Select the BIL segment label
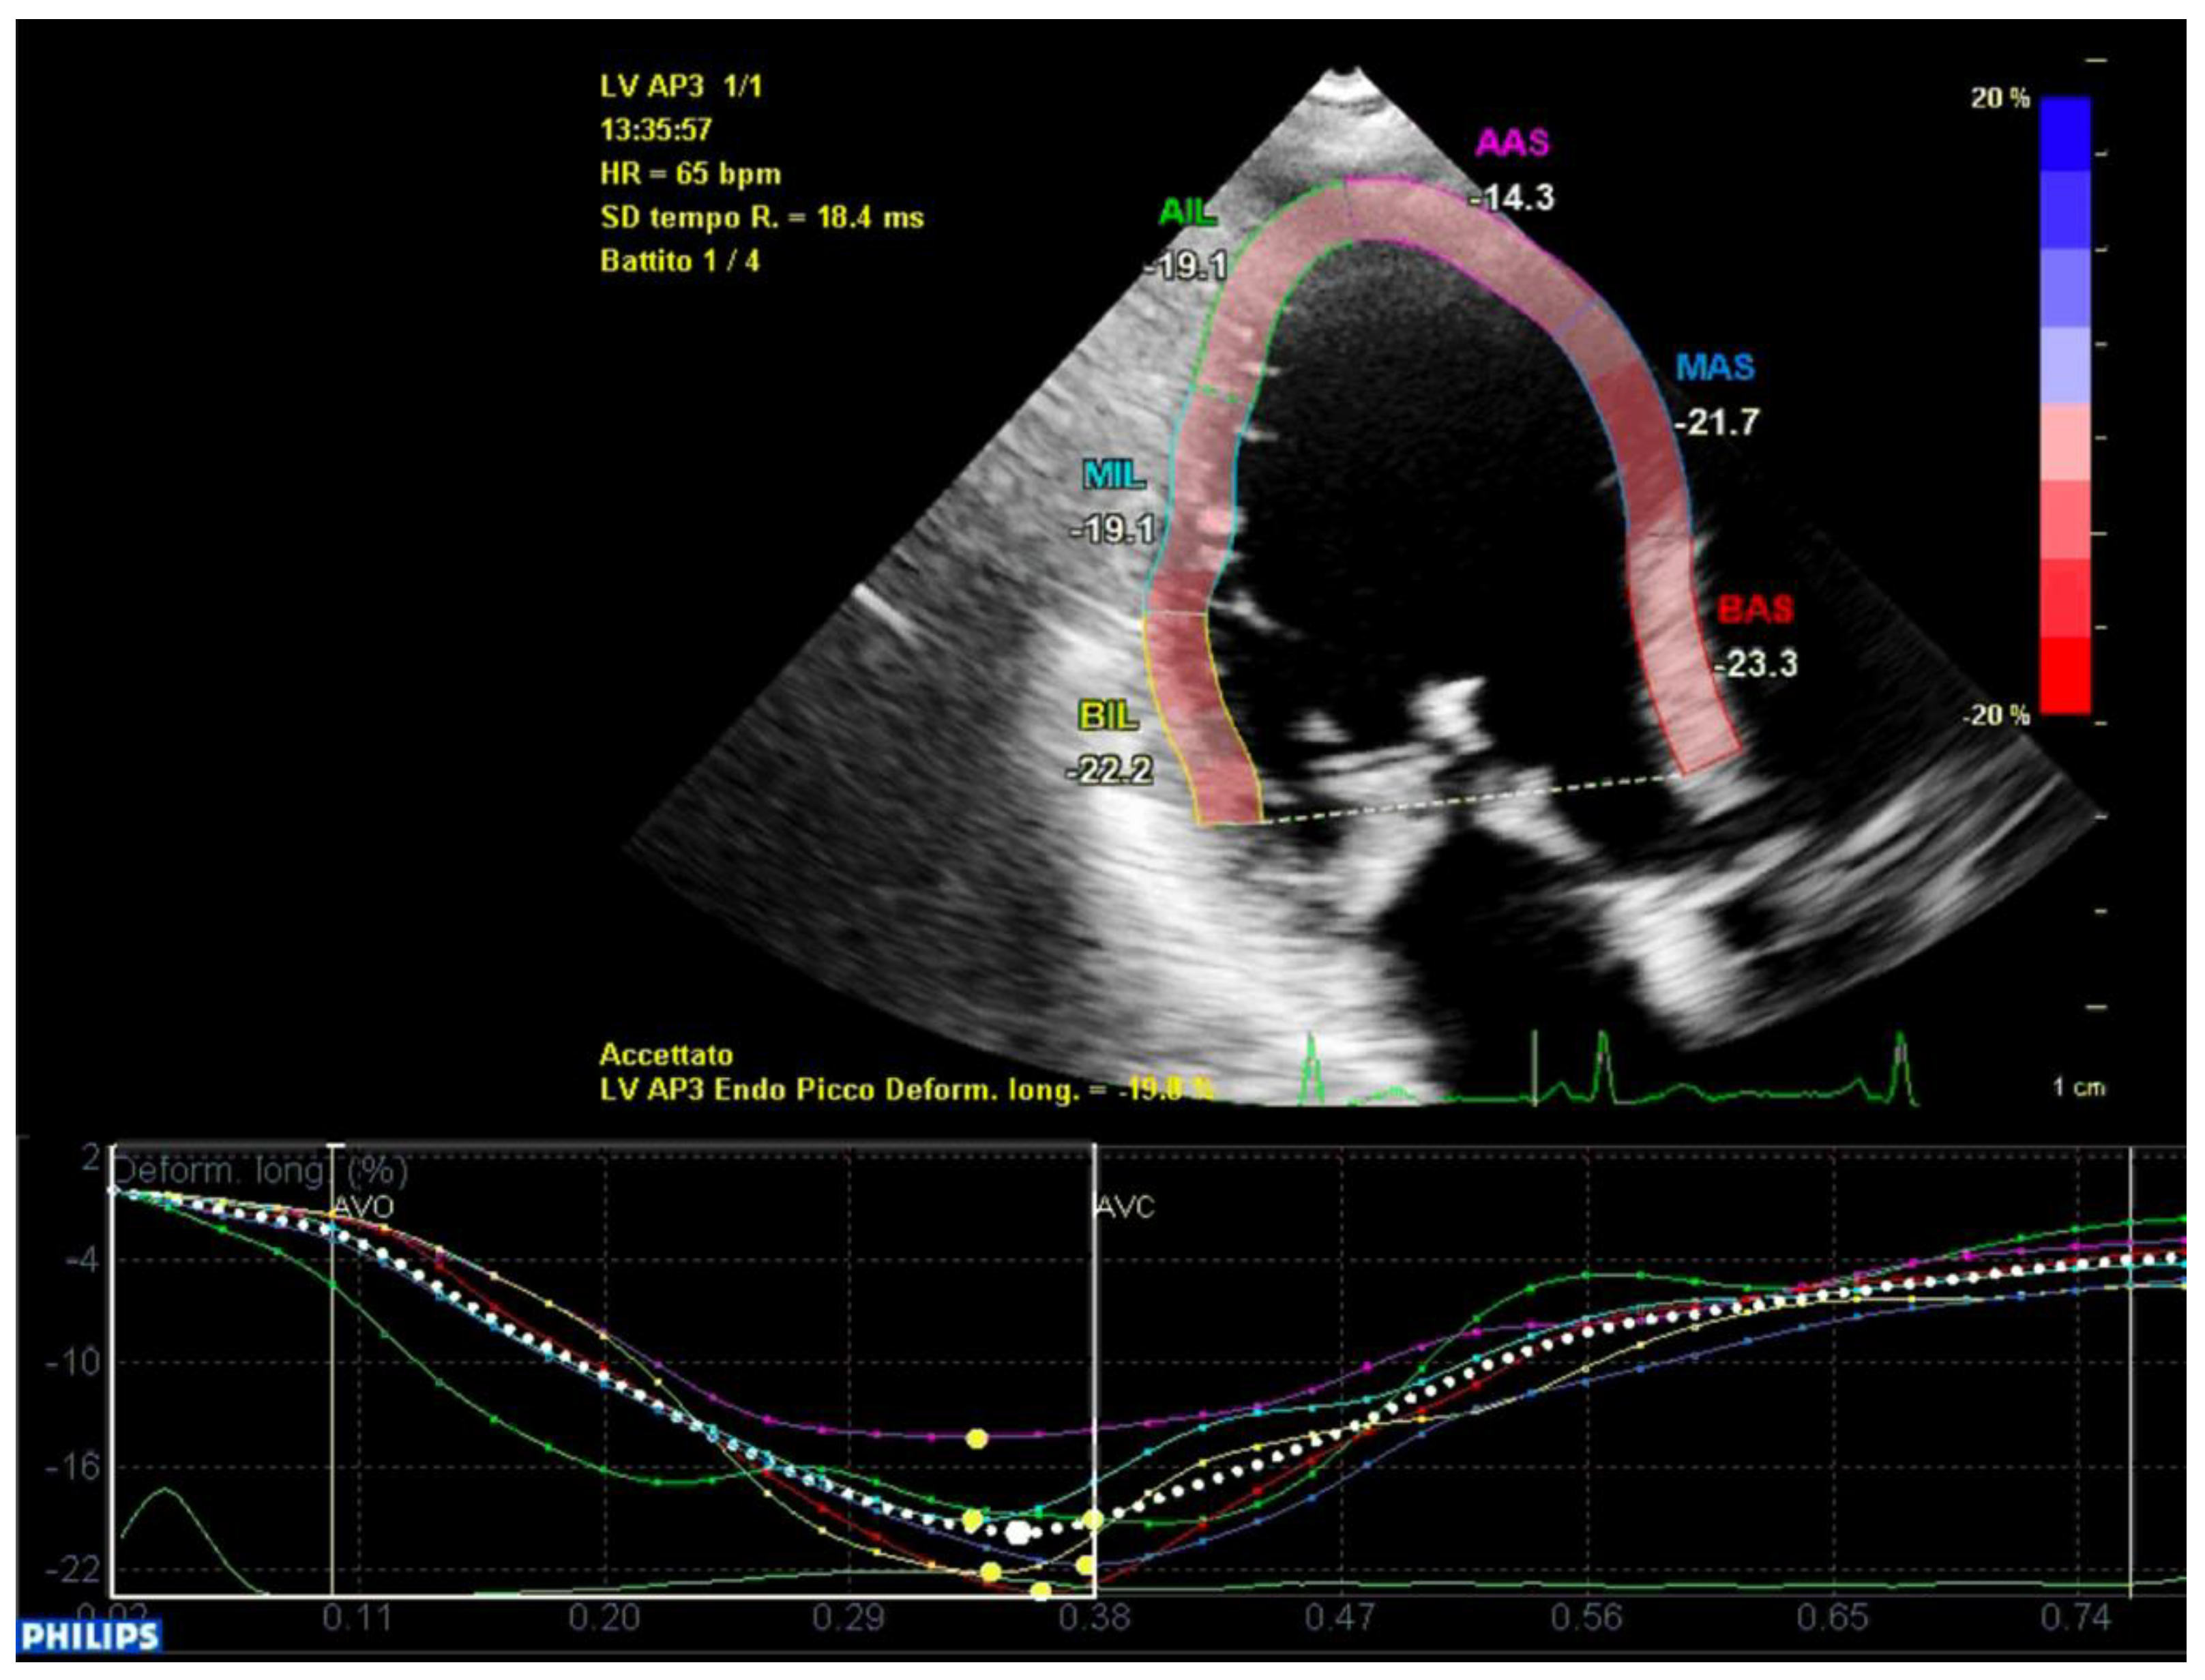The image size is (2205, 1680). (x=1108, y=715)
